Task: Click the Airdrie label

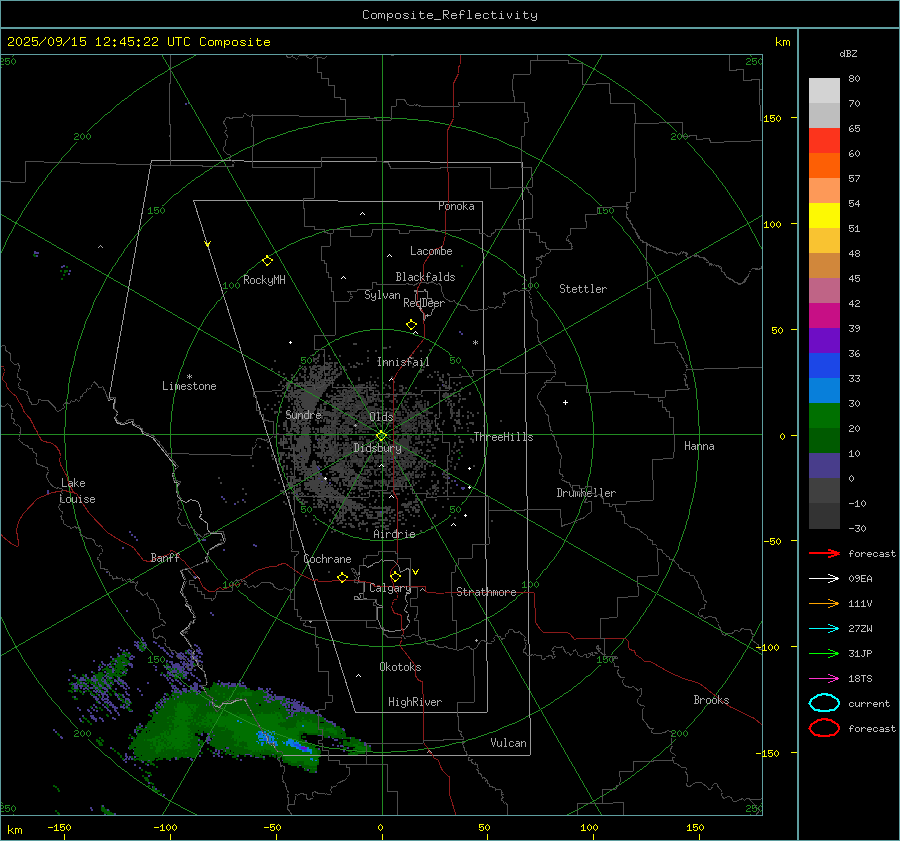Action: pos(394,534)
